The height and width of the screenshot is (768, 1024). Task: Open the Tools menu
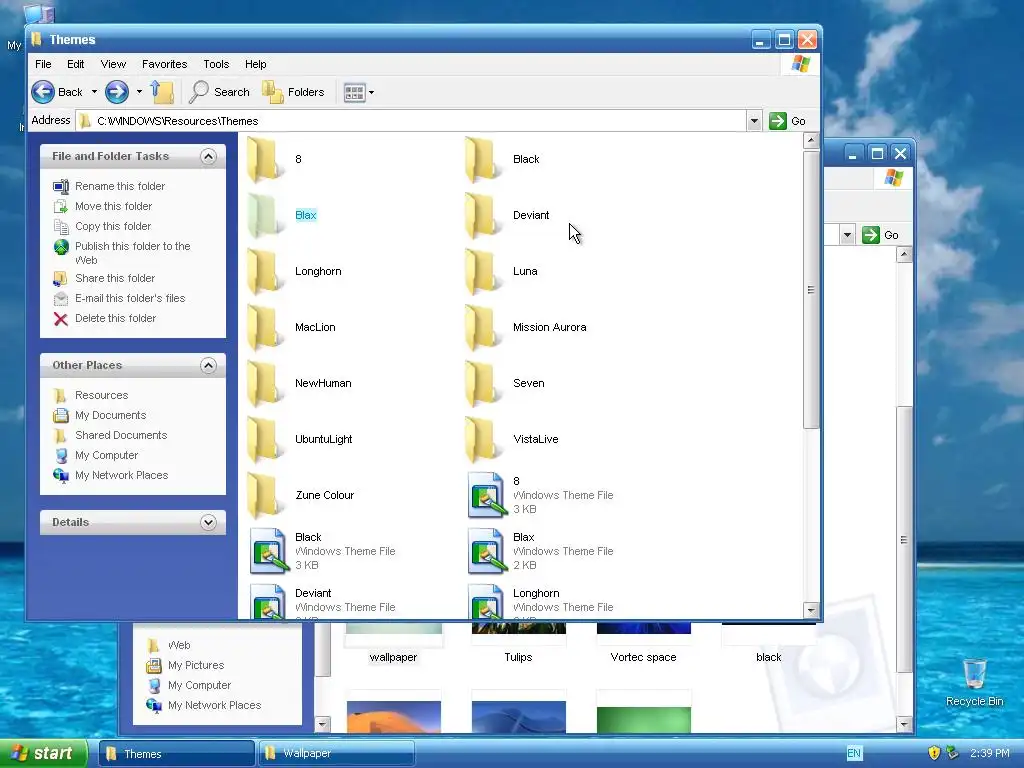216,64
